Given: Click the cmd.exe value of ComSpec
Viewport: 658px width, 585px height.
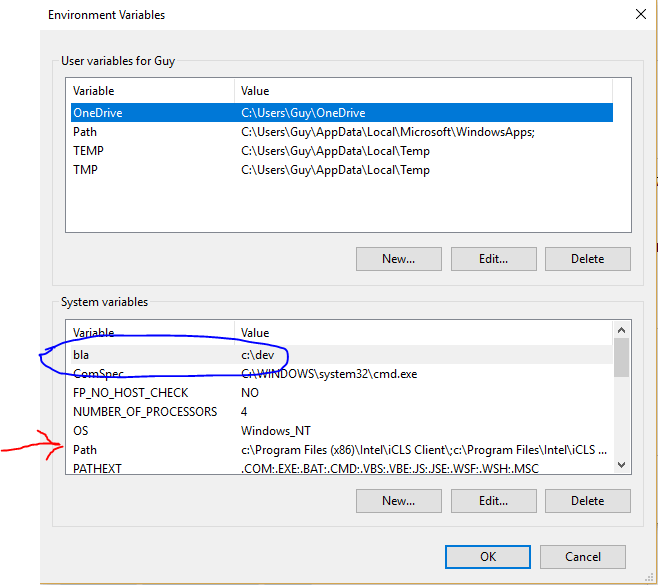Looking at the screenshot, I should click(329, 373).
